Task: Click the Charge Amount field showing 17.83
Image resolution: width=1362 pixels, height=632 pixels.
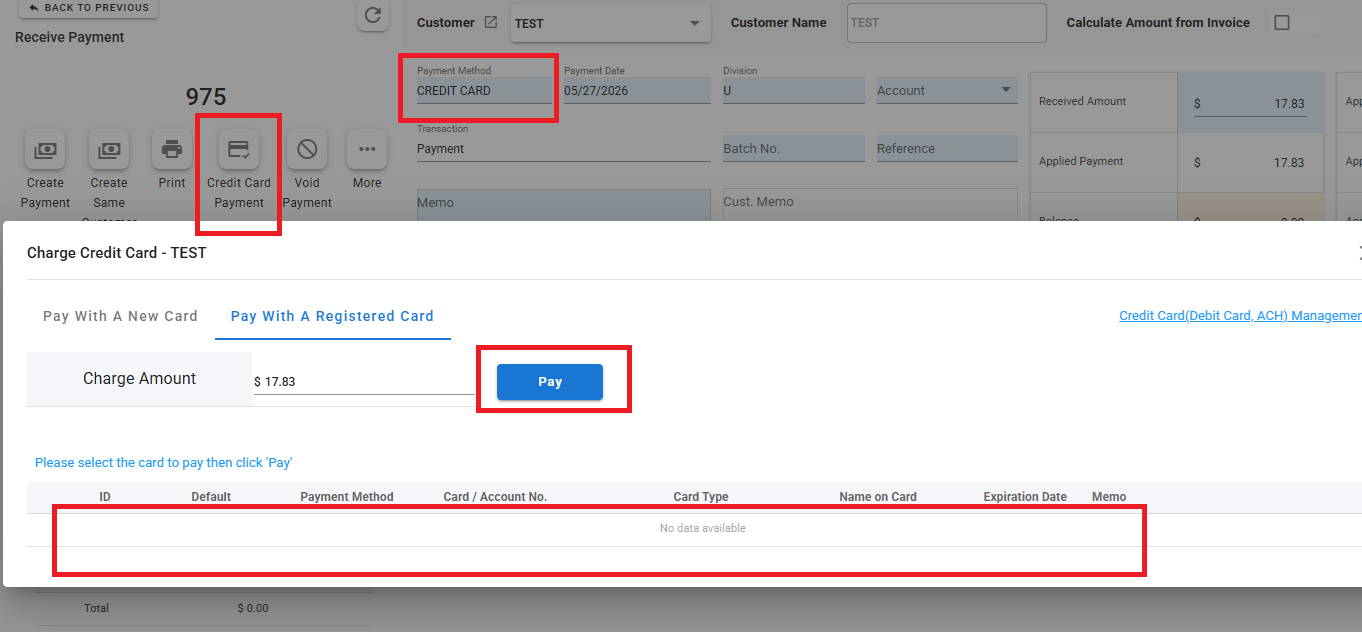Action: [364, 382]
